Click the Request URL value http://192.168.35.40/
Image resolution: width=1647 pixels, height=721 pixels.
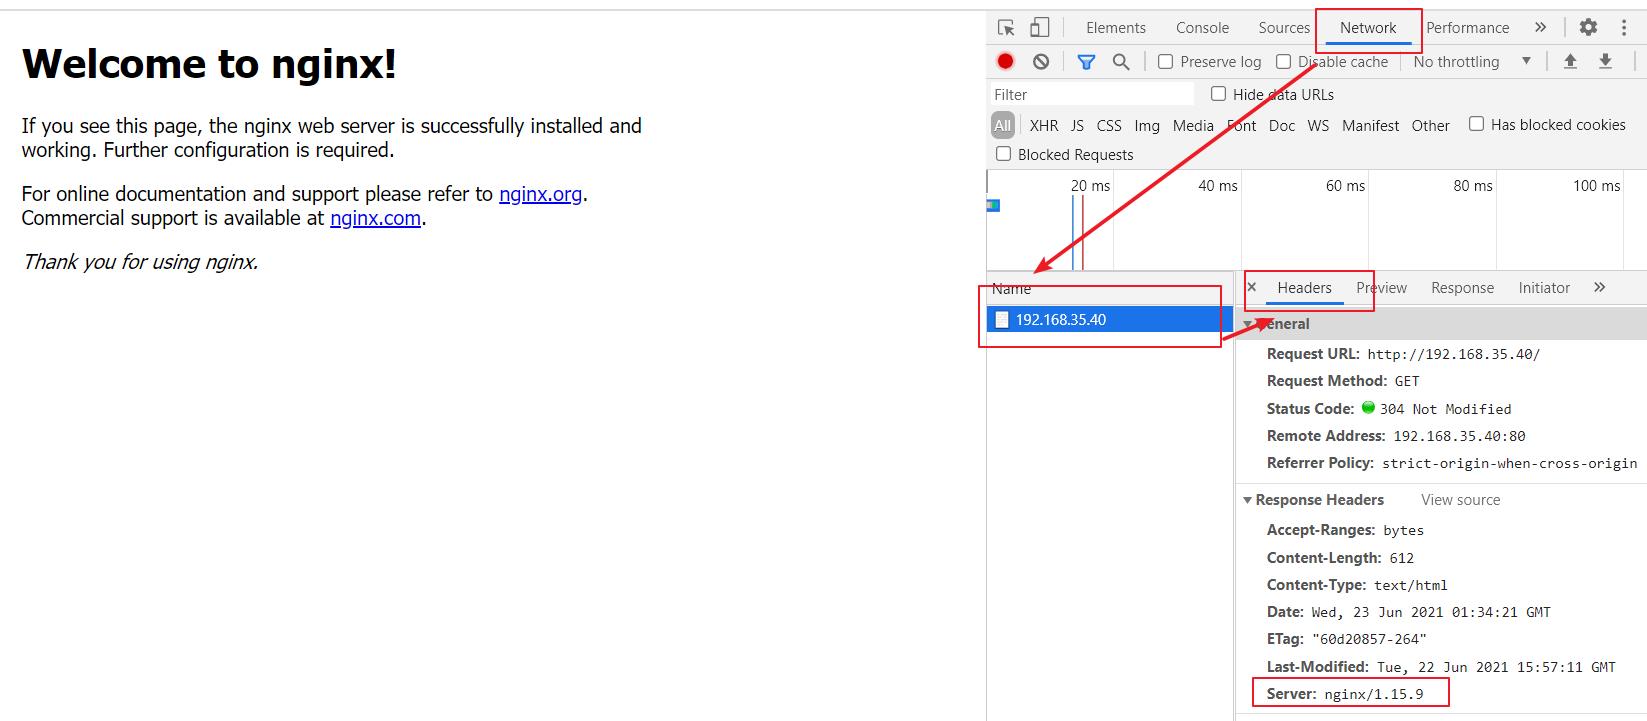coord(1453,354)
